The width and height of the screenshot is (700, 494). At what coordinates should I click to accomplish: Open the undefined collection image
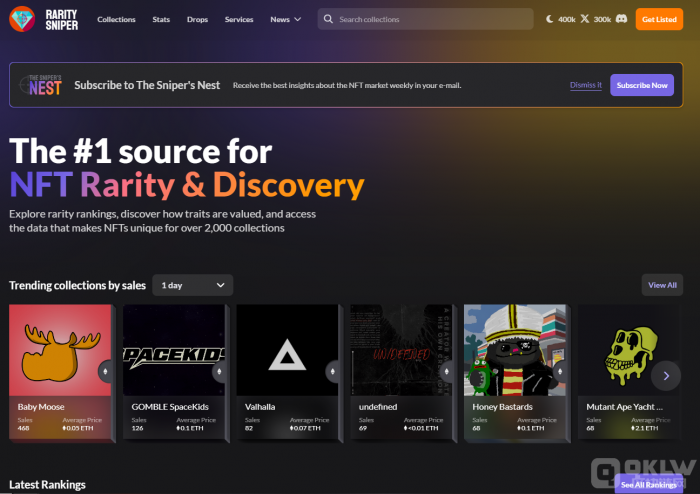coord(401,350)
